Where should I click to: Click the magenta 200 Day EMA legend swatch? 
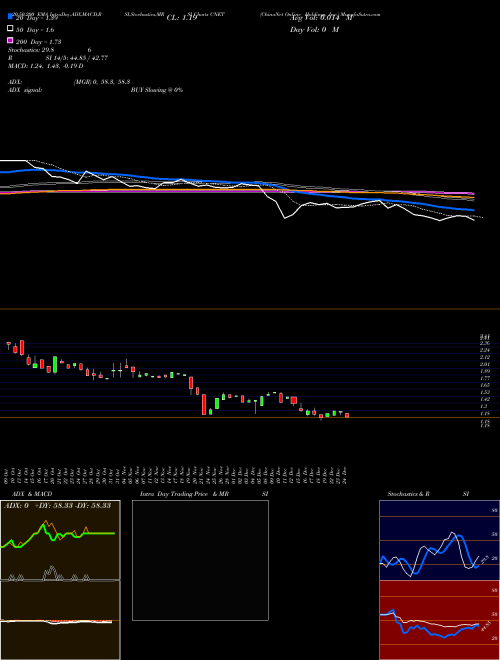tap(10, 40)
